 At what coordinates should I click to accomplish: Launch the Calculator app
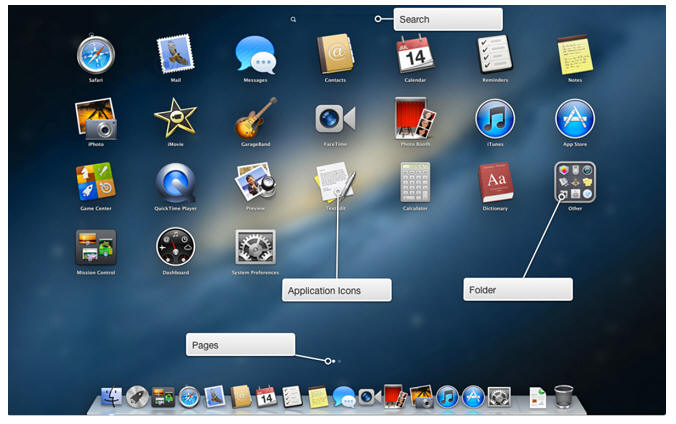point(415,182)
